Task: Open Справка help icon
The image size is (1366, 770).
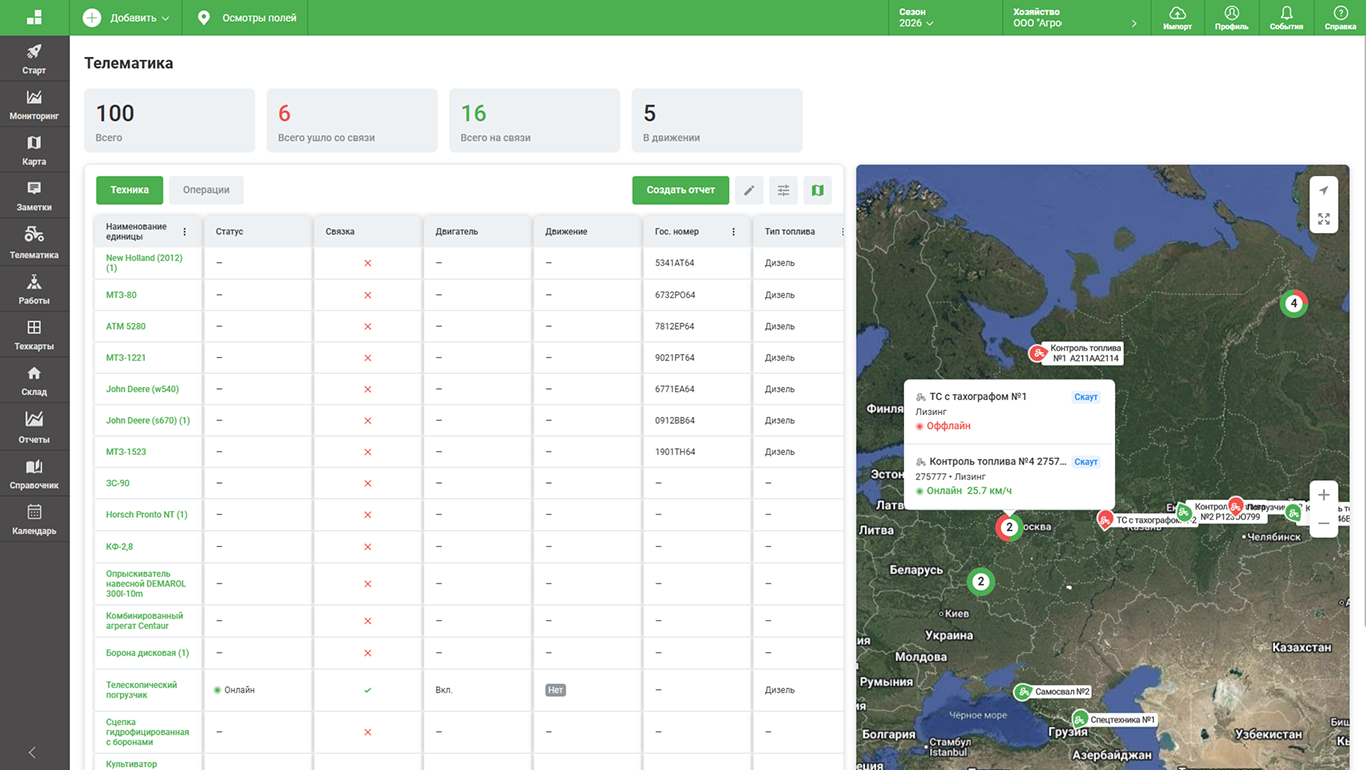Action: [1340, 18]
